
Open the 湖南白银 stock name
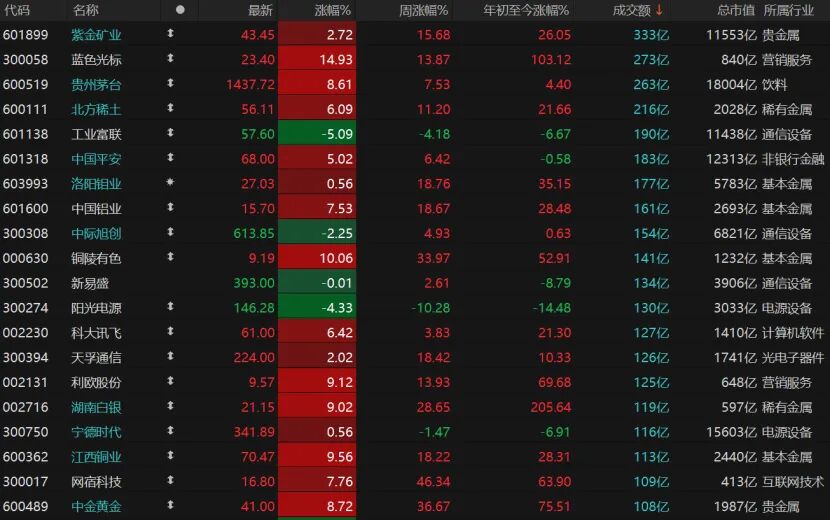click(x=96, y=408)
